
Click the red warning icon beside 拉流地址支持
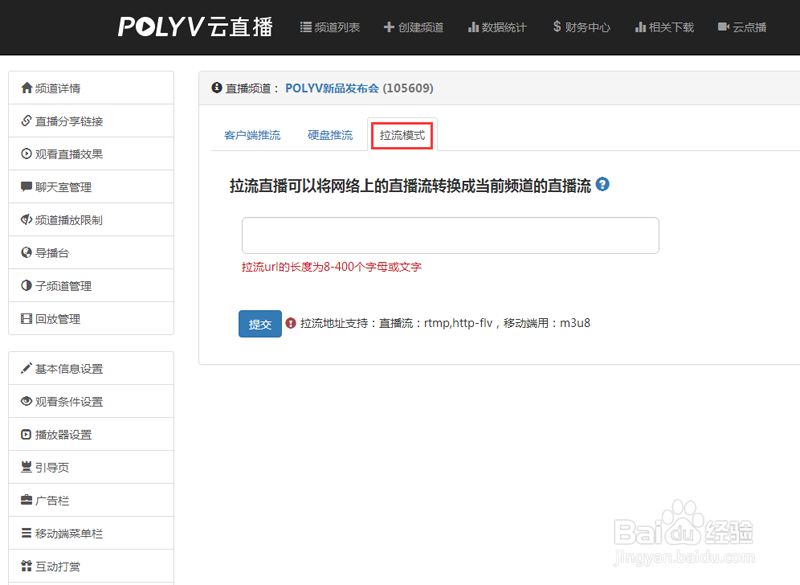[291, 323]
